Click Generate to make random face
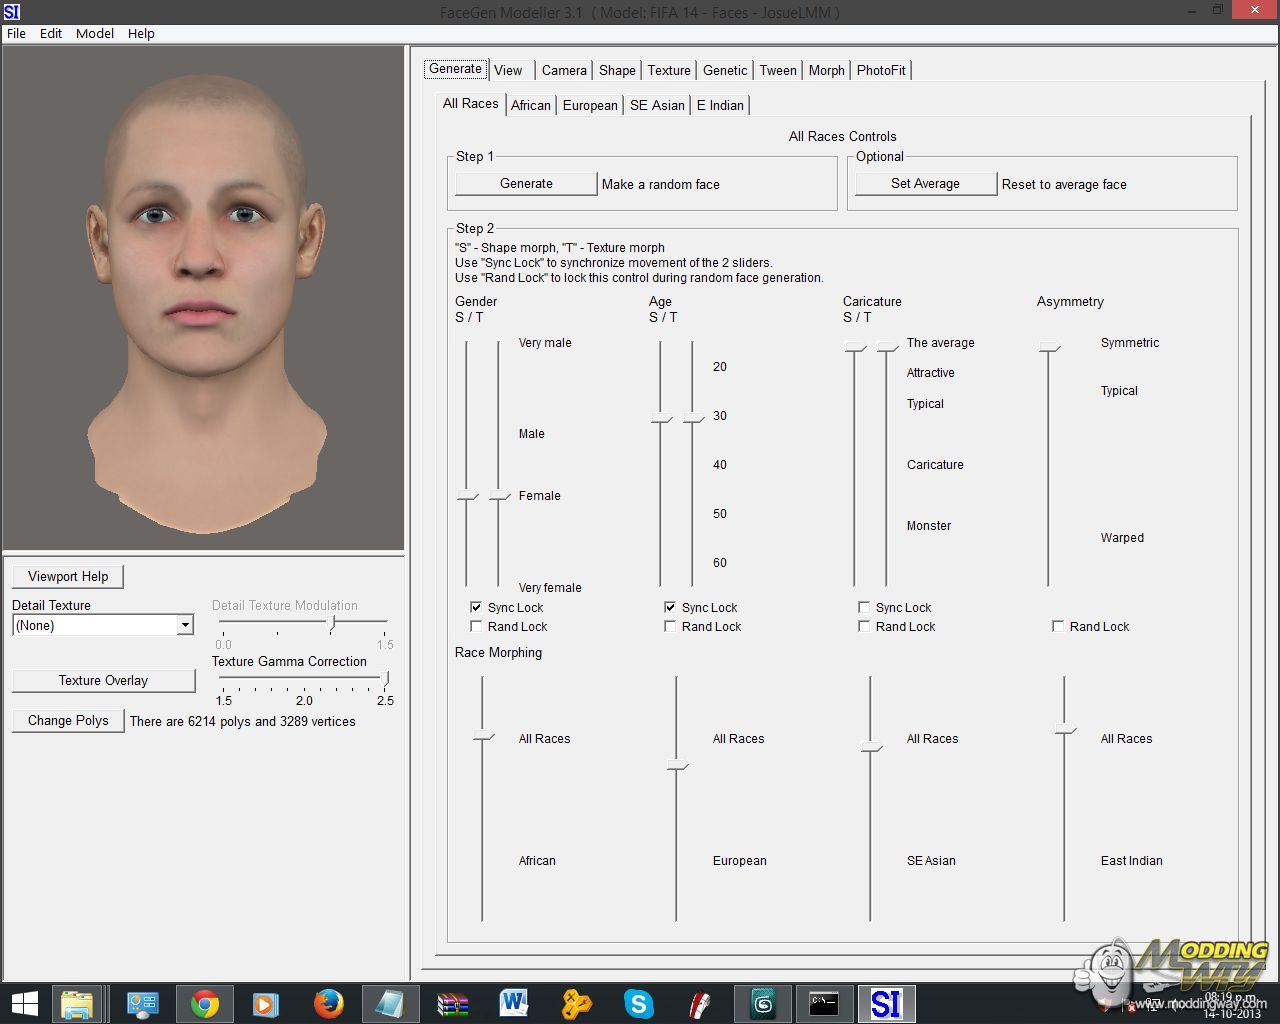 click(526, 183)
